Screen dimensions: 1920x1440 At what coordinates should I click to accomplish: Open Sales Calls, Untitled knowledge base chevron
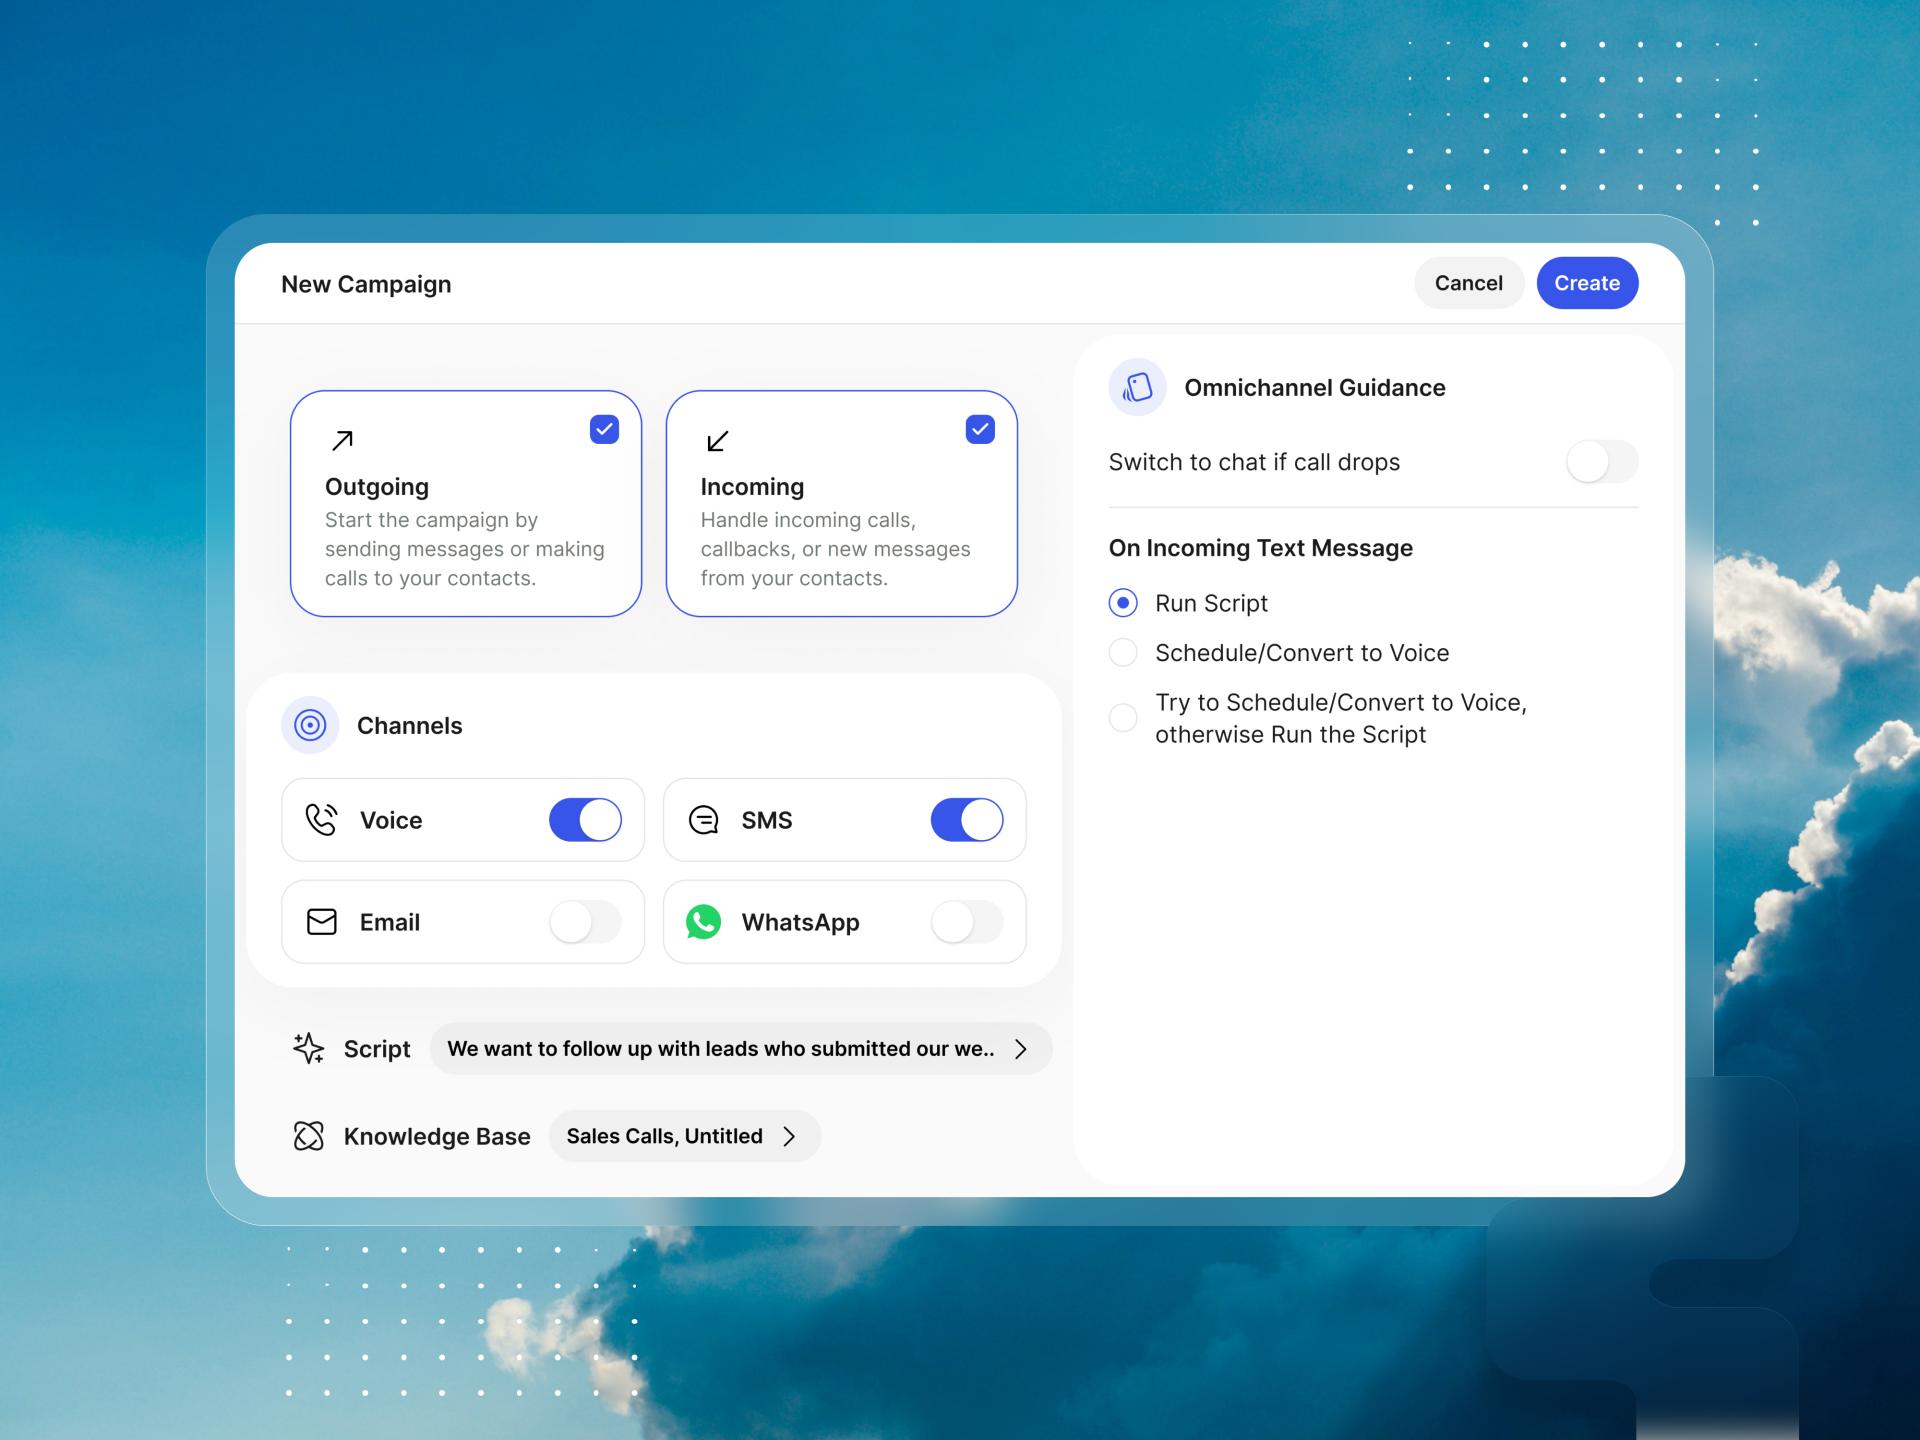790,1136
